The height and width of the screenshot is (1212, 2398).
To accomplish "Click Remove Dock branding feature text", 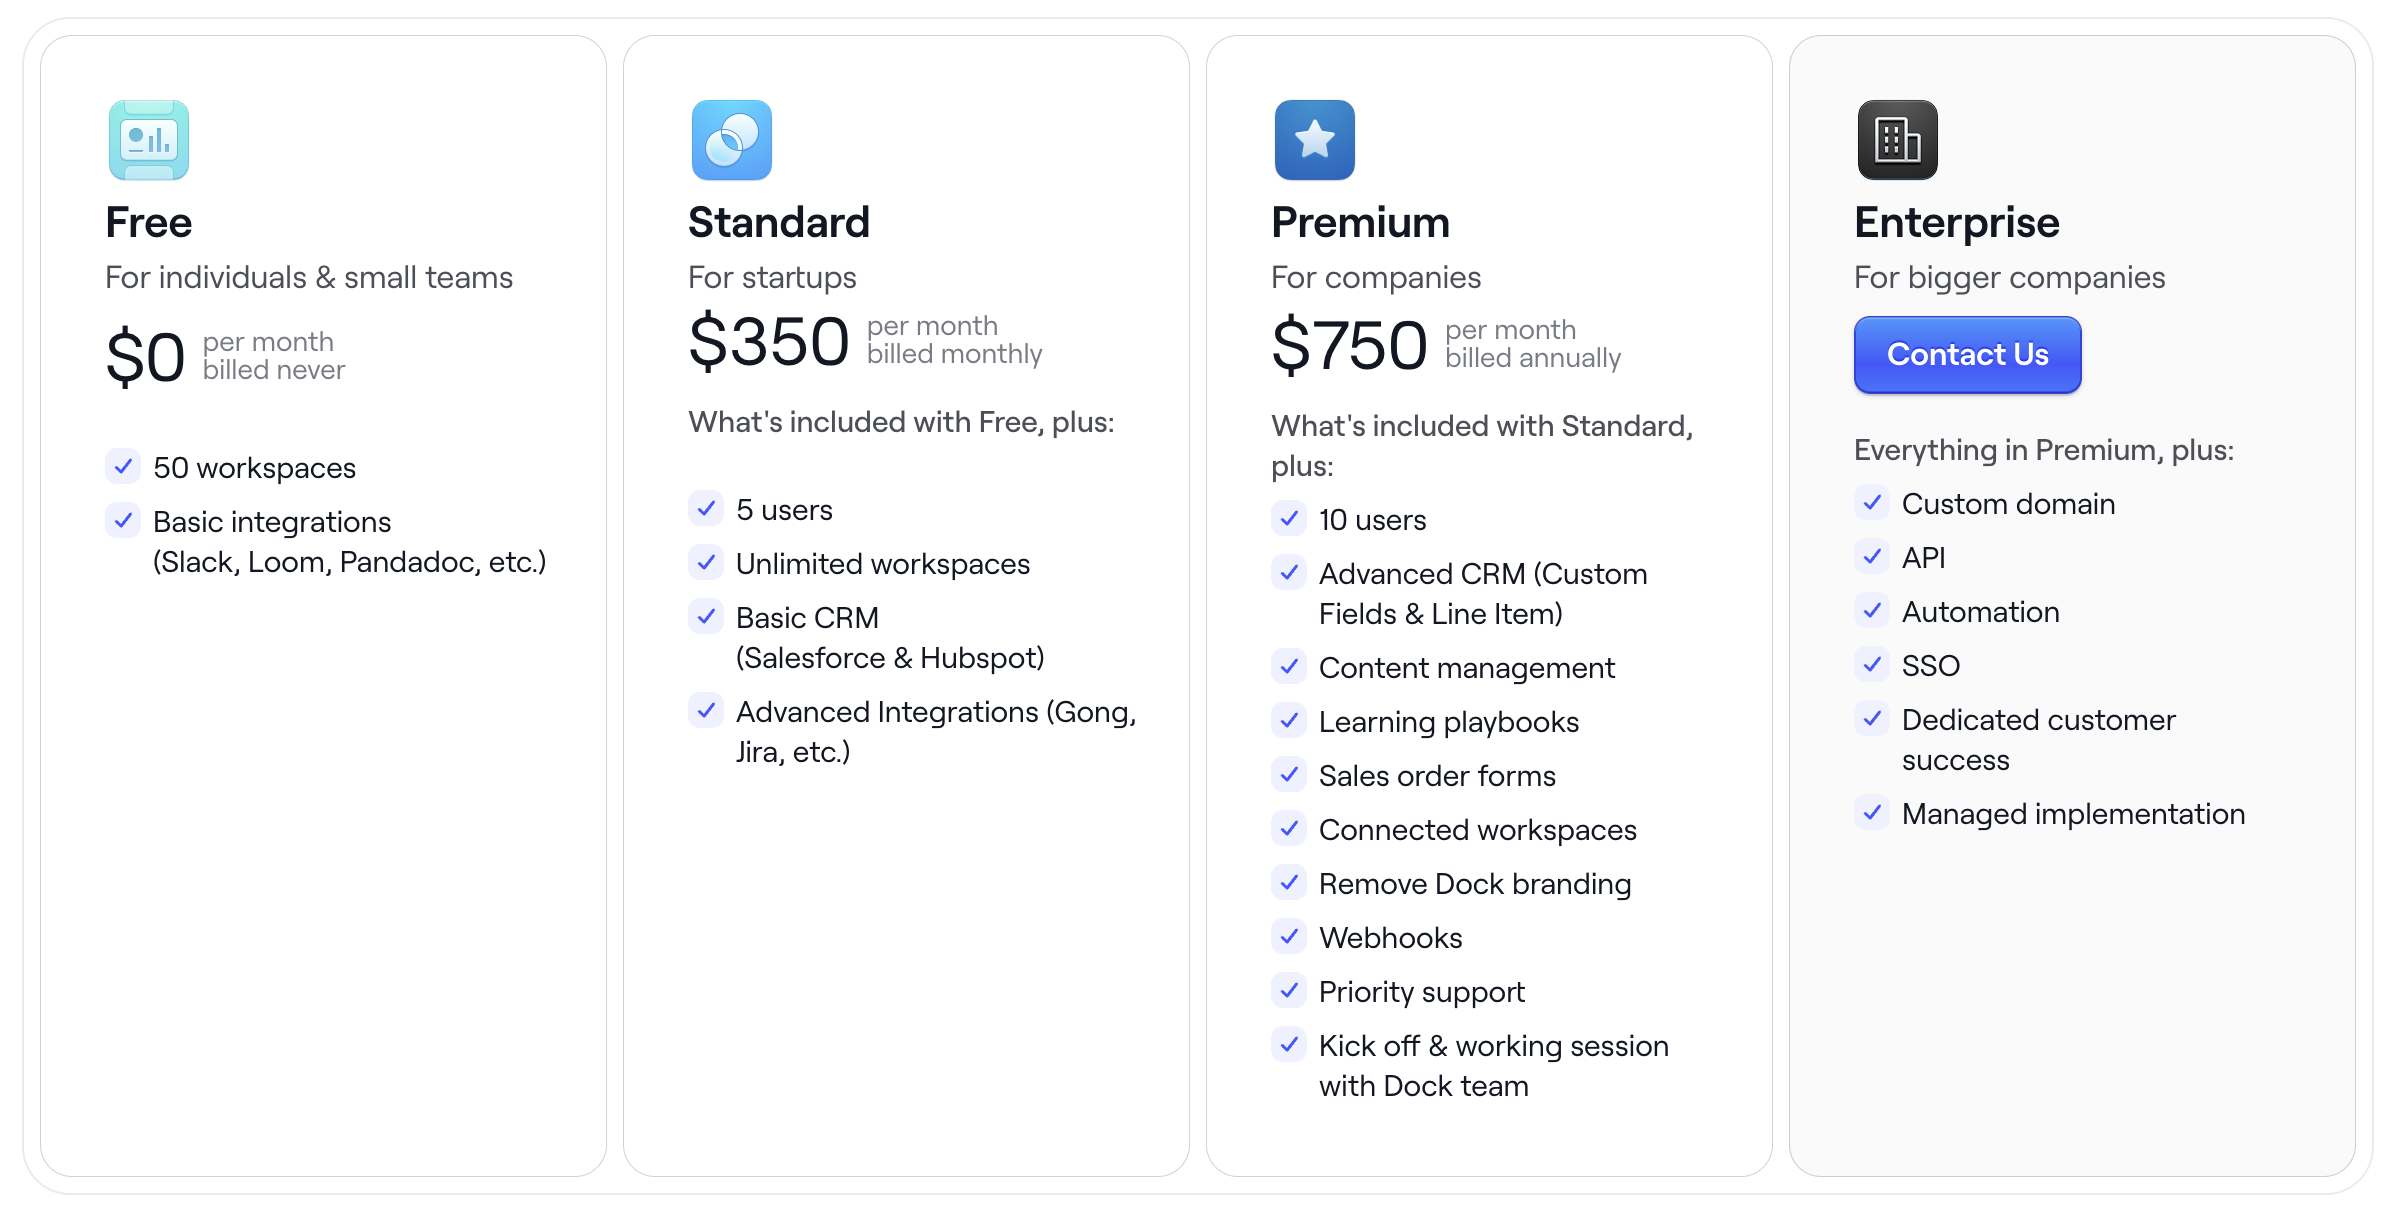I will point(1475,884).
